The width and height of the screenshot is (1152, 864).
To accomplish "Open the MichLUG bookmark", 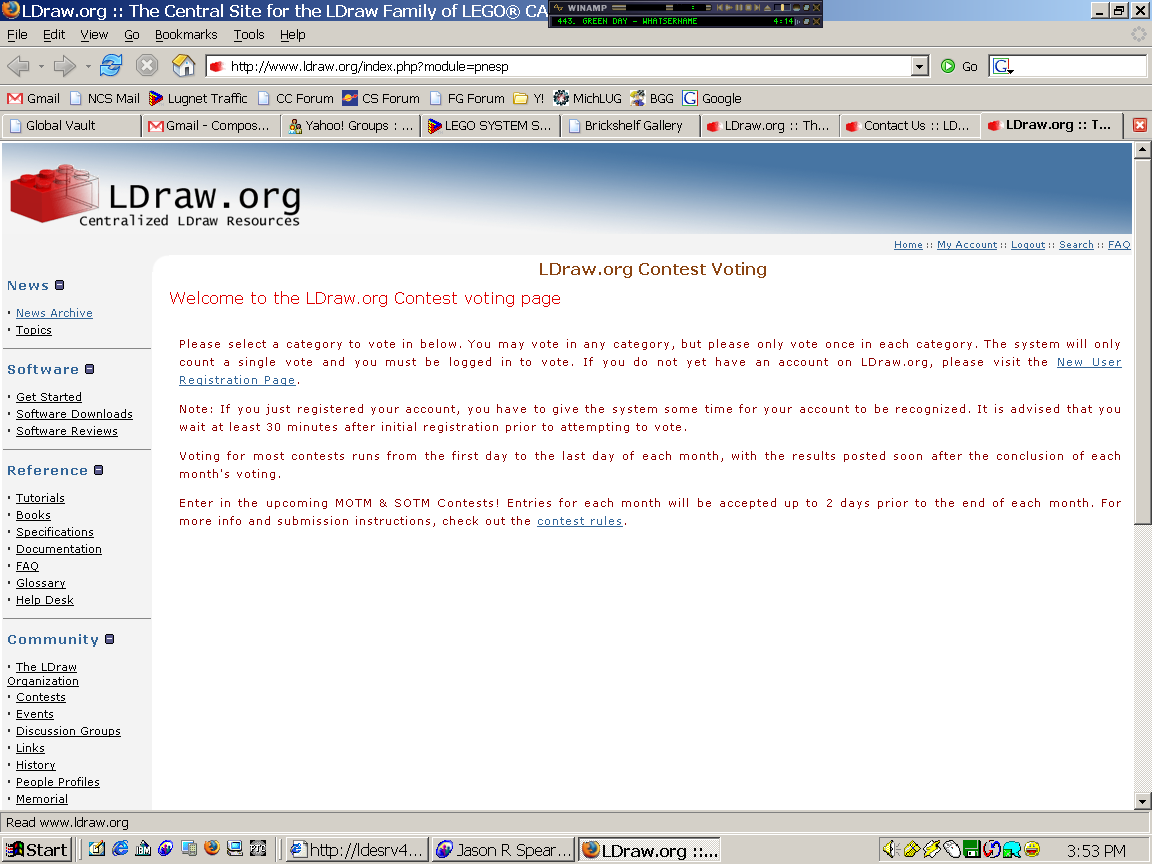I will click(x=588, y=98).
